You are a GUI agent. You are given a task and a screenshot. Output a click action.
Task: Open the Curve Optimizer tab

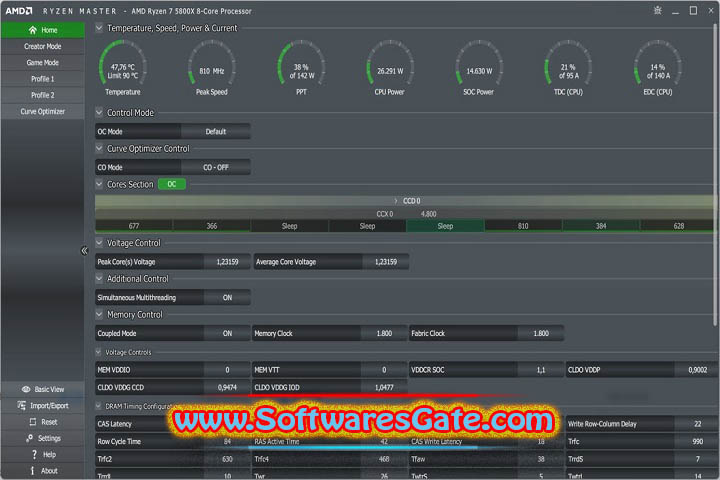click(43, 112)
